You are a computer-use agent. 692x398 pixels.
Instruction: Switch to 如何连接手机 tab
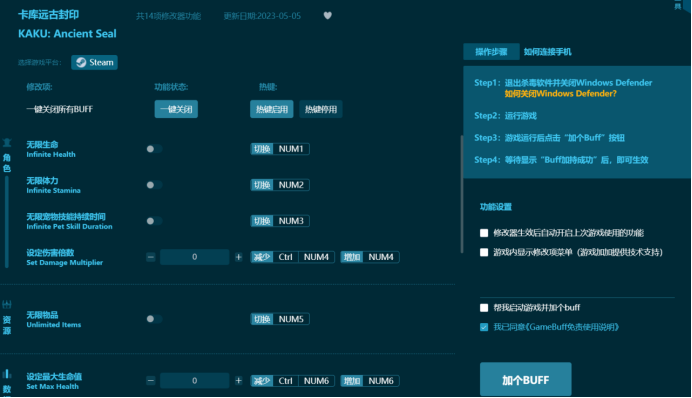pos(547,52)
